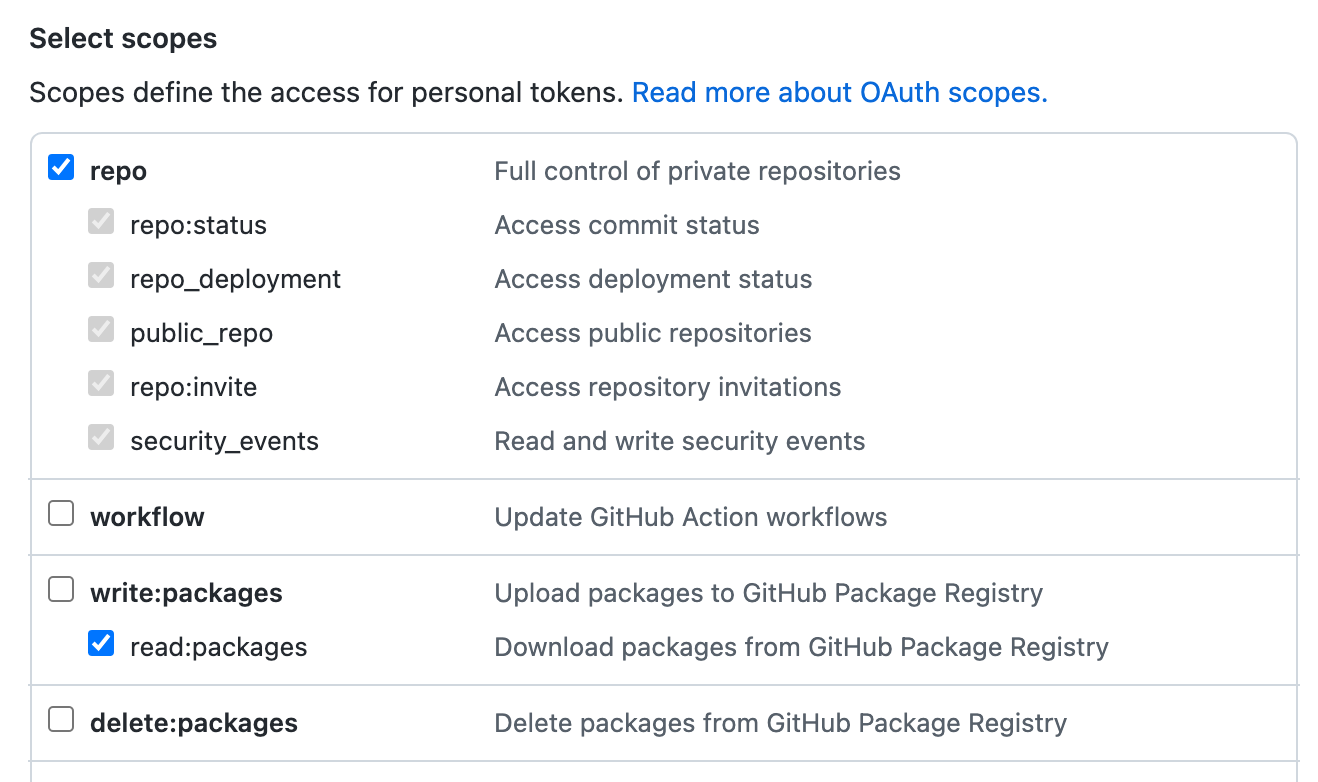Click the delete:packages label text
This screenshot has height=782, width=1318.
click(x=193, y=722)
